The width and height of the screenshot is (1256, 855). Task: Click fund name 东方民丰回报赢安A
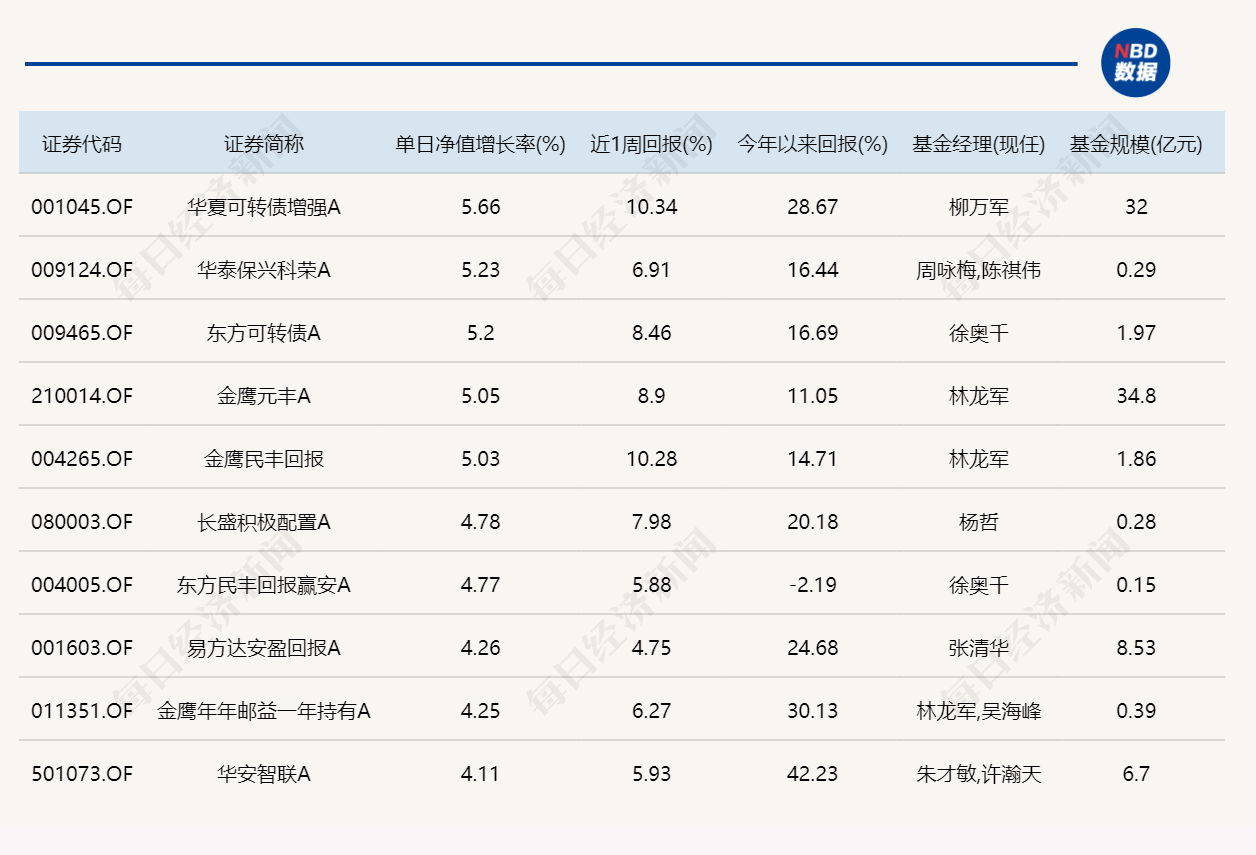(264, 585)
